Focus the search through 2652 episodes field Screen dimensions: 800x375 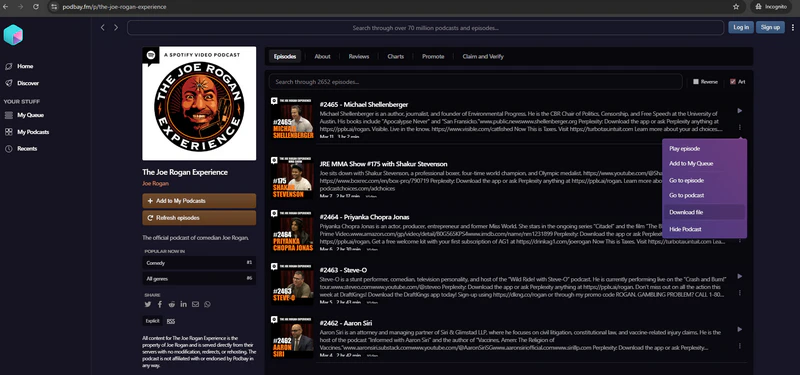coord(476,82)
